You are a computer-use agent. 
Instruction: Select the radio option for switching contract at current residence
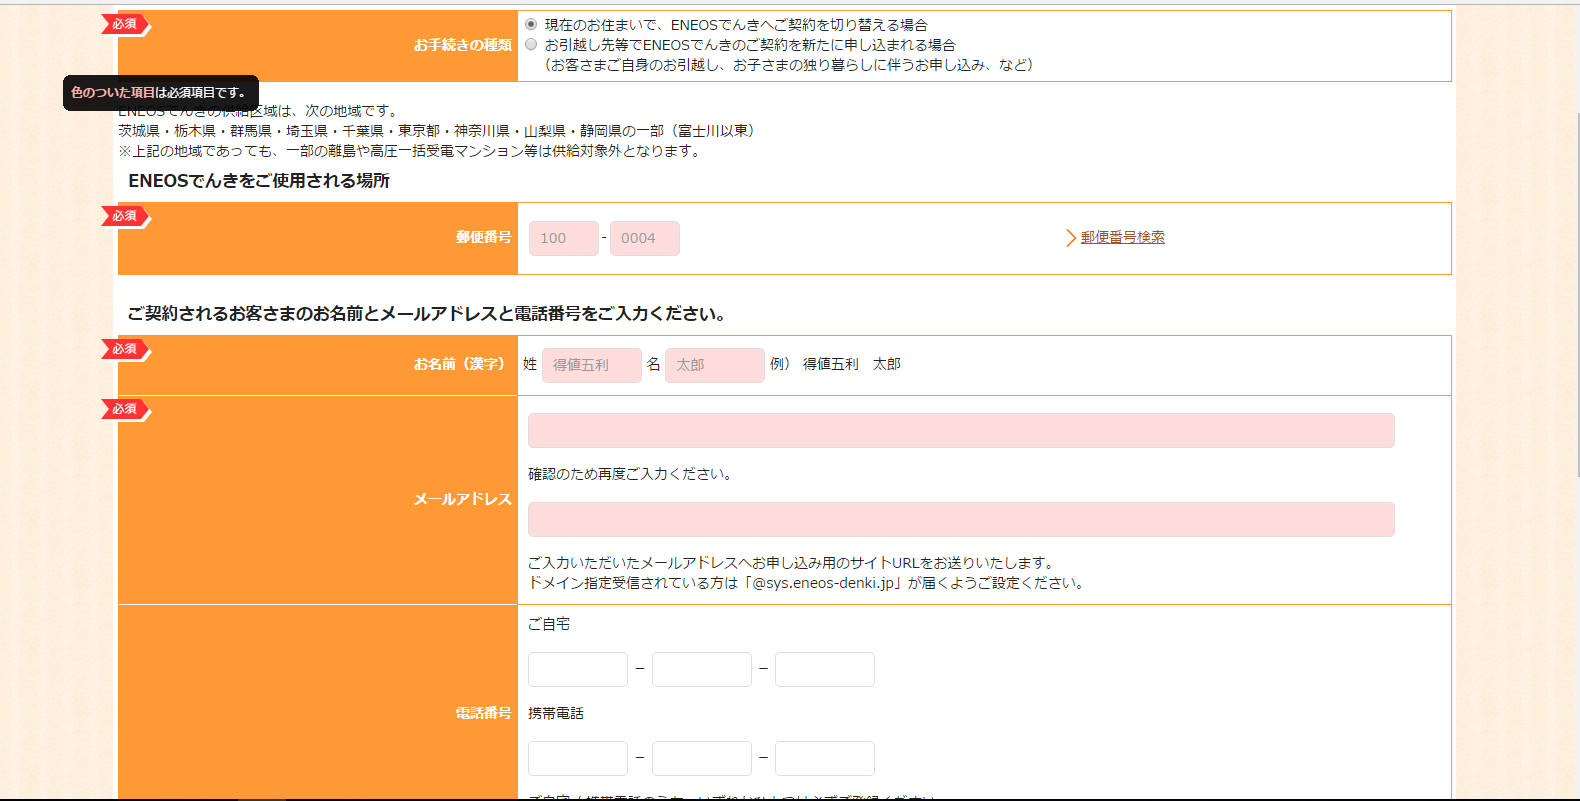[531, 24]
